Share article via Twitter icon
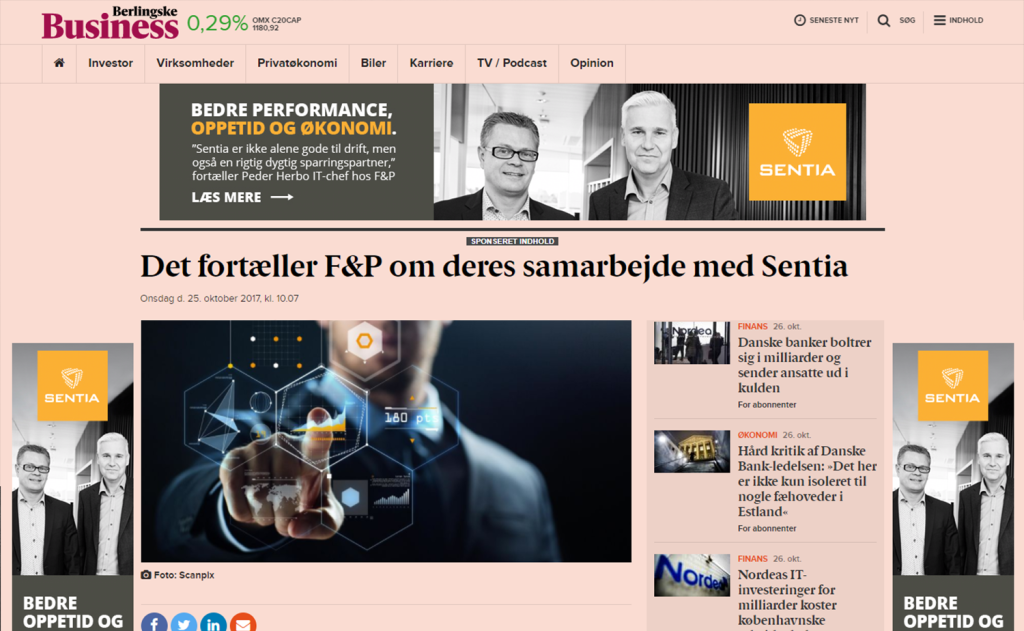This screenshot has width=1024, height=631. pyautogui.click(x=184, y=623)
